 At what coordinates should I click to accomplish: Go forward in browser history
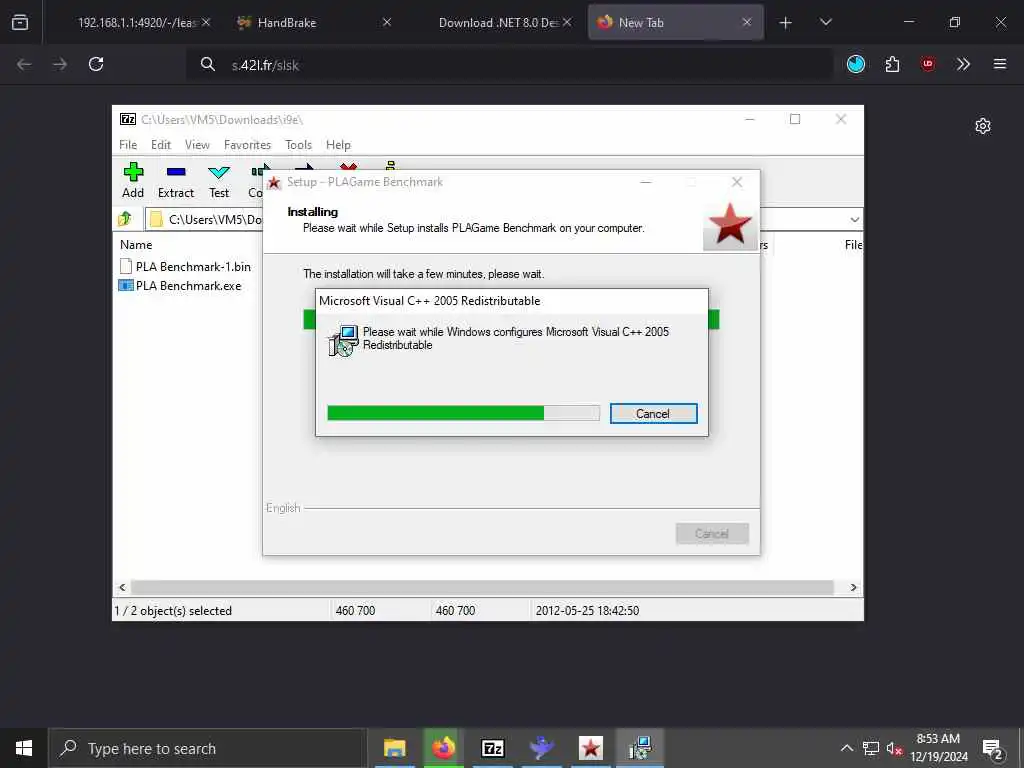point(59,64)
